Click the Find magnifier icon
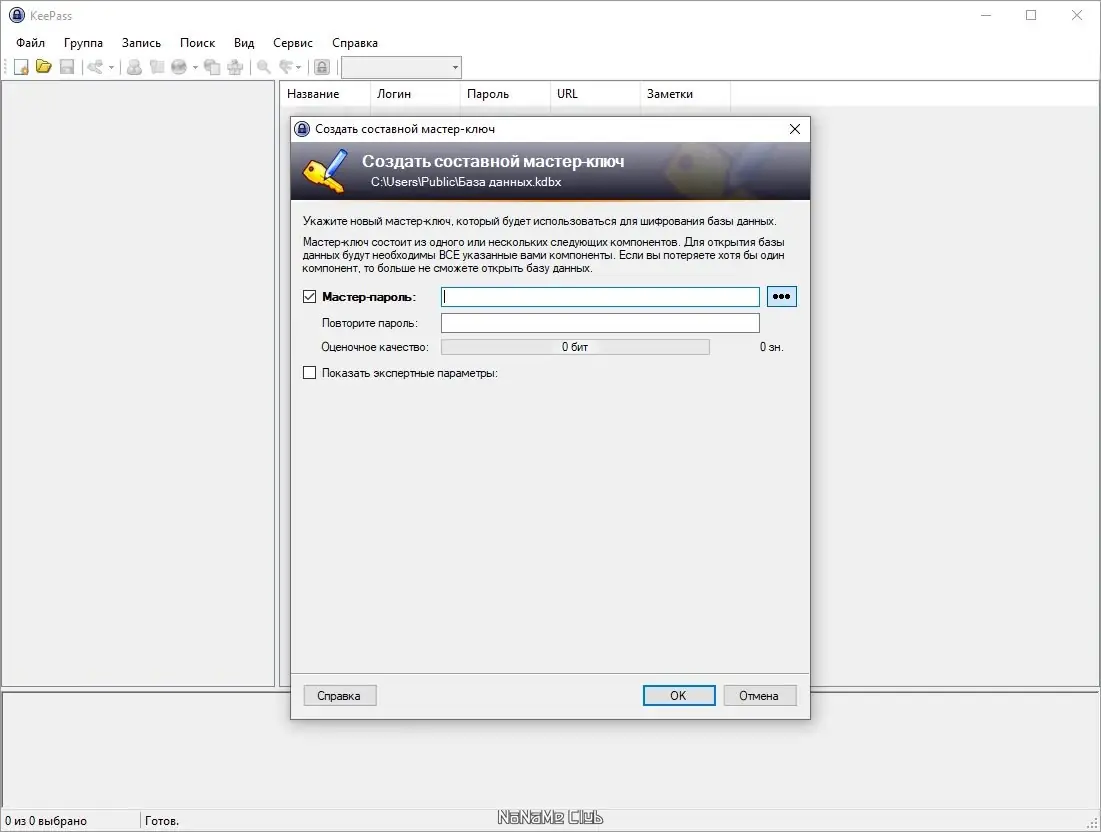Image resolution: width=1101 pixels, height=832 pixels. (x=263, y=67)
